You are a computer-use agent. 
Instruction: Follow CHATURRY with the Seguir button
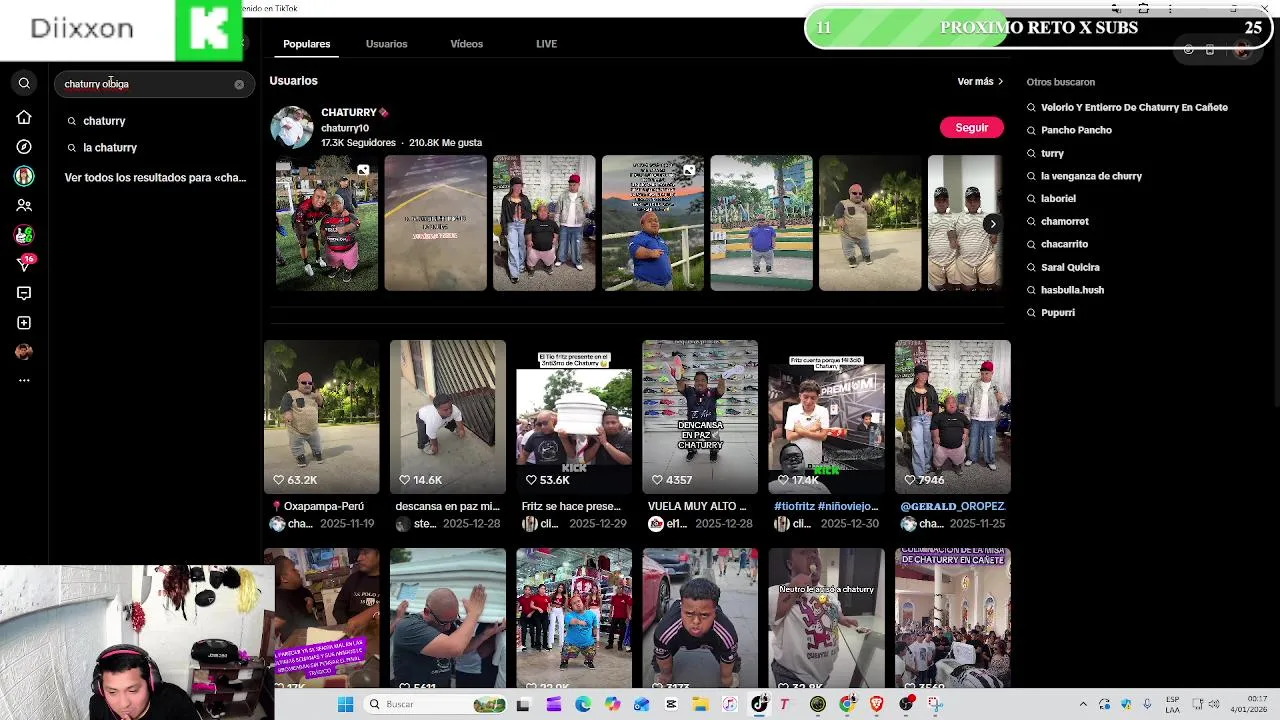(x=971, y=128)
